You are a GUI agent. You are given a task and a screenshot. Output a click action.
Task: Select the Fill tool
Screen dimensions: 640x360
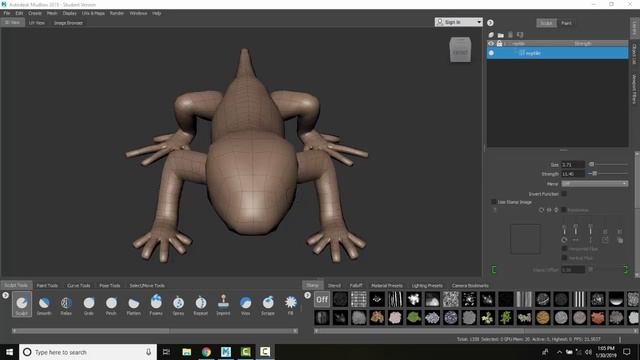tap(291, 304)
